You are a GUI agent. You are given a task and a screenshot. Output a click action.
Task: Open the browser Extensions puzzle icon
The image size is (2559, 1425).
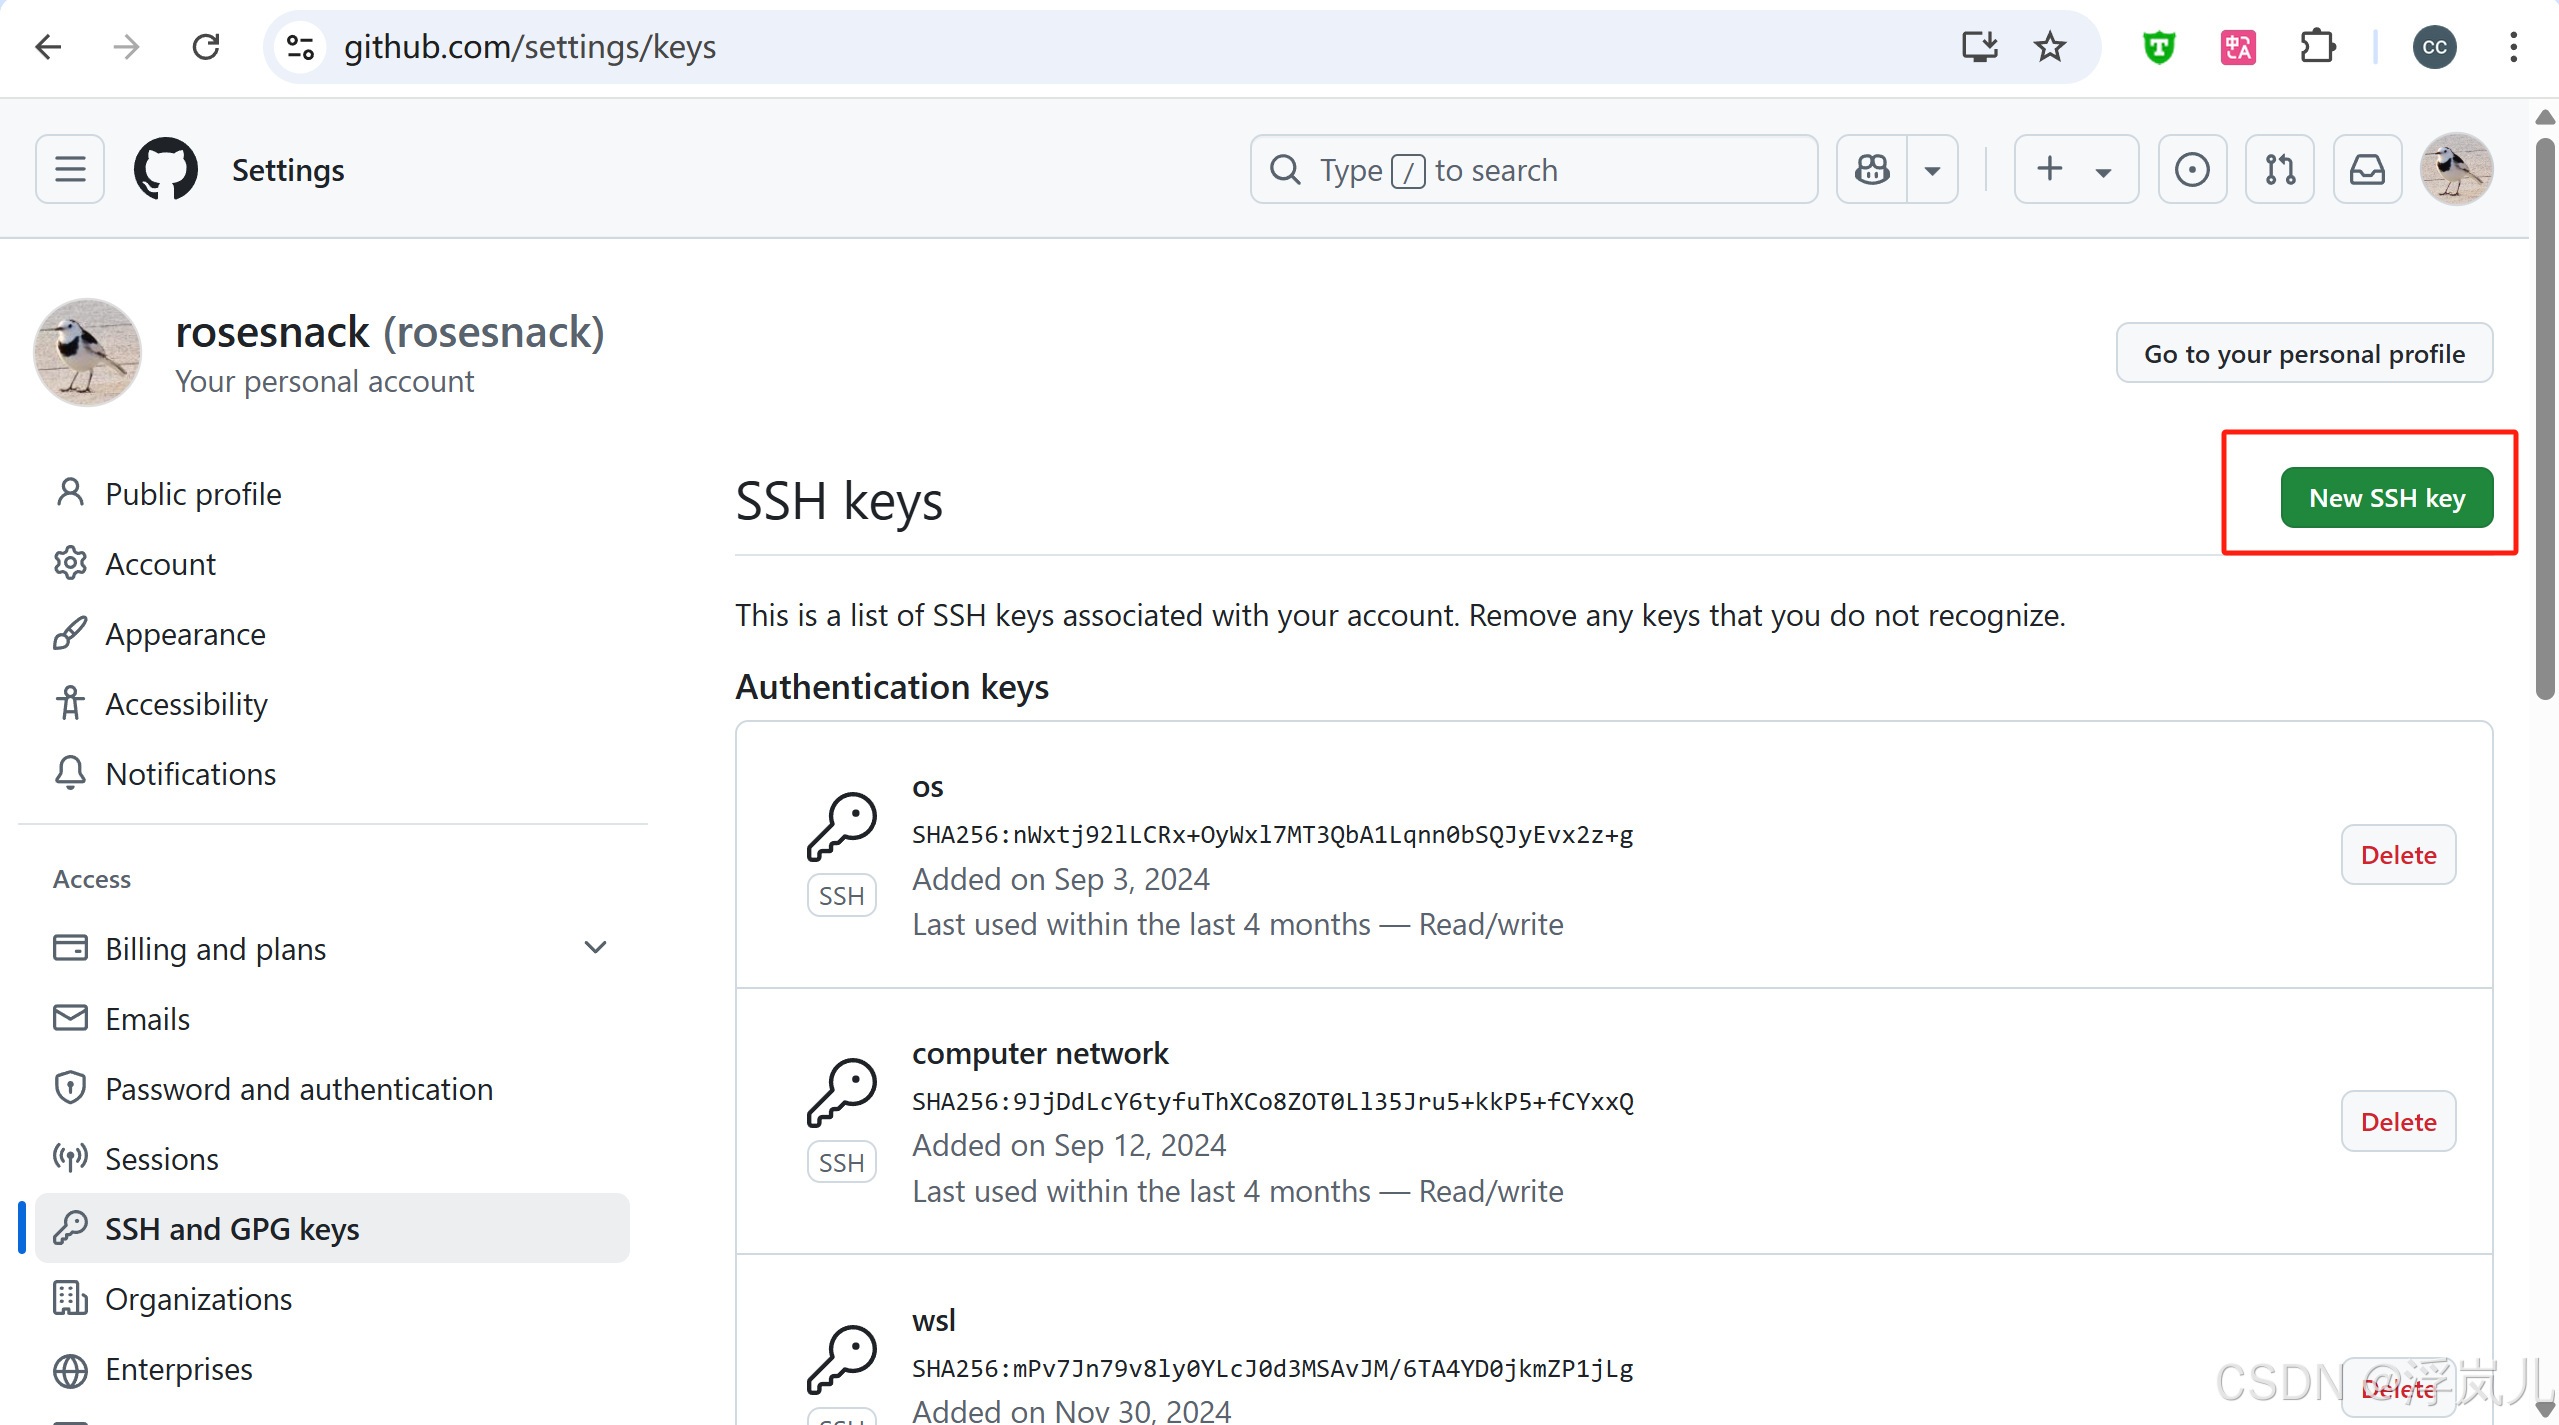point(2317,47)
